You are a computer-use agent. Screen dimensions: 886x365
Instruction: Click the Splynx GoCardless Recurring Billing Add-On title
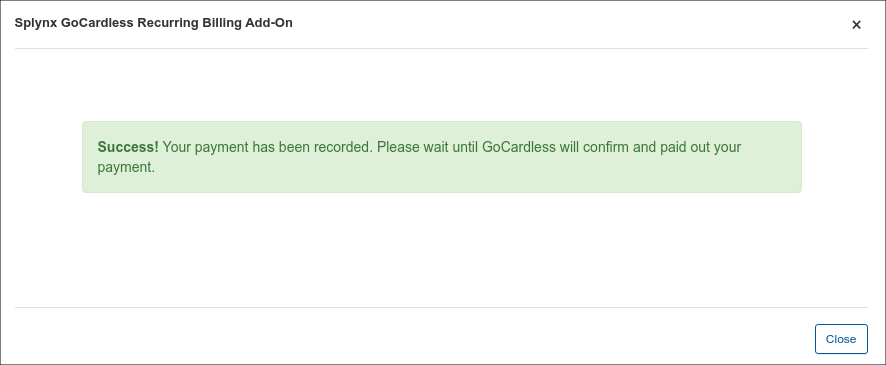[x=154, y=23]
